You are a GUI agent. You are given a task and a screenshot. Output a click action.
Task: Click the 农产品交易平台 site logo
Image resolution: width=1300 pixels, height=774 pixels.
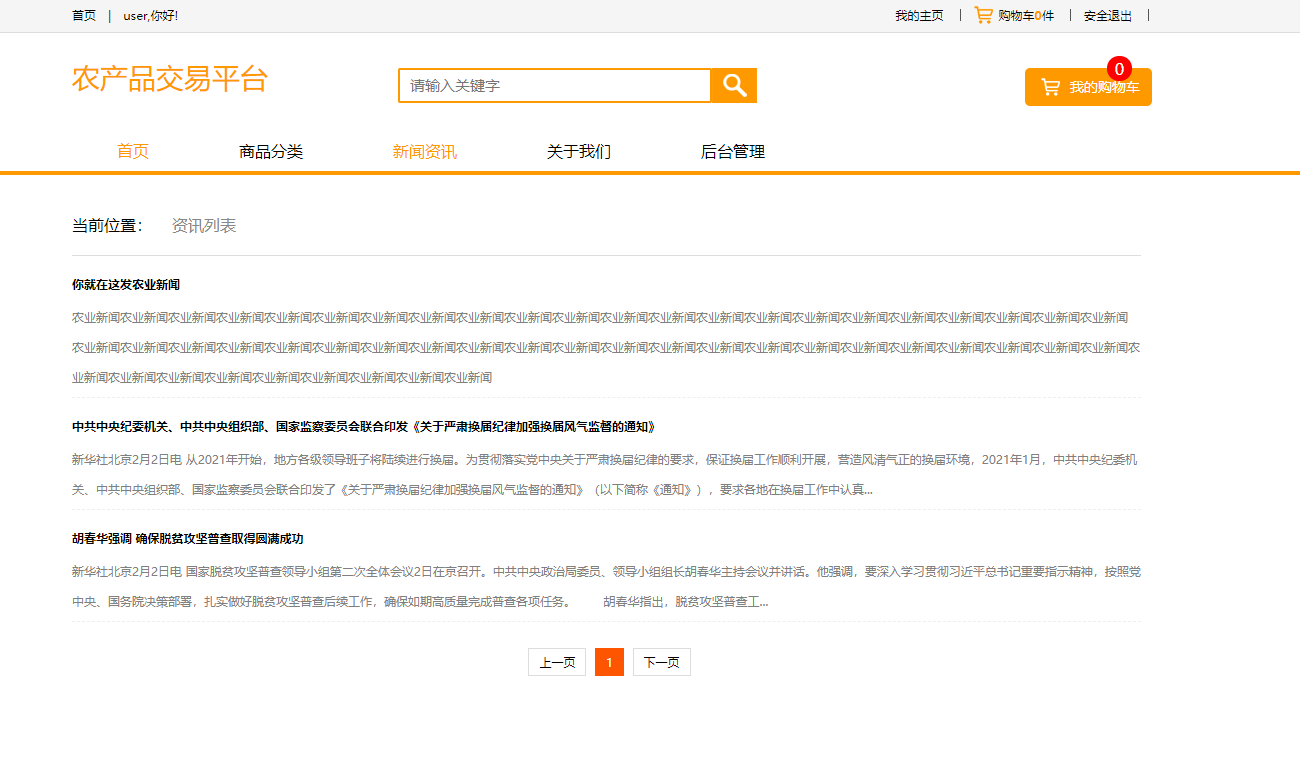click(x=170, y=80)
